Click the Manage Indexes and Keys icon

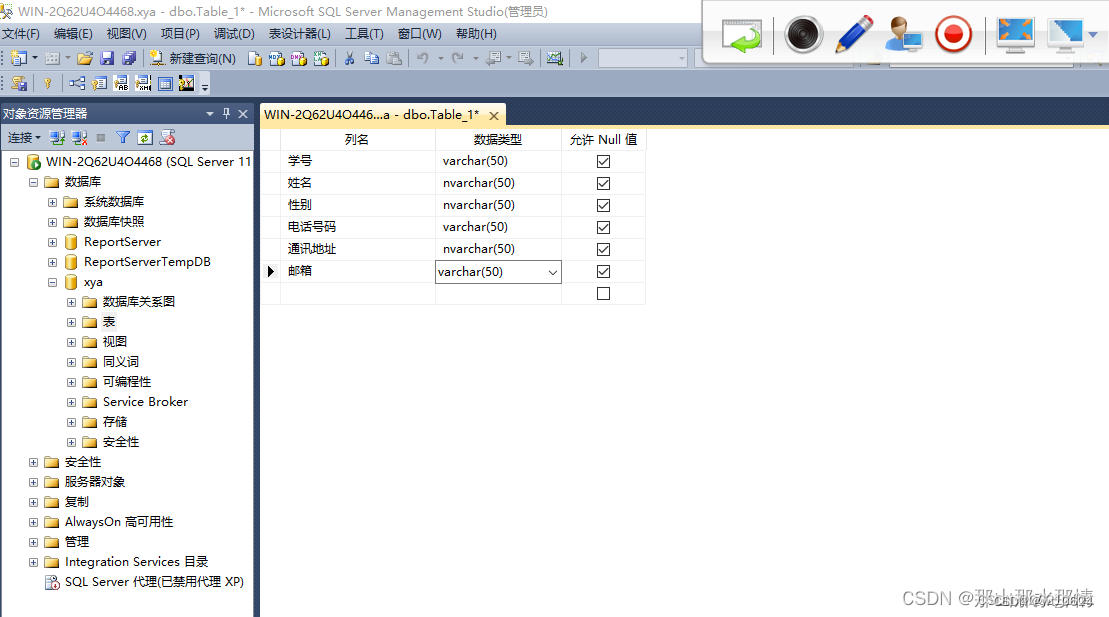(99, 83)
